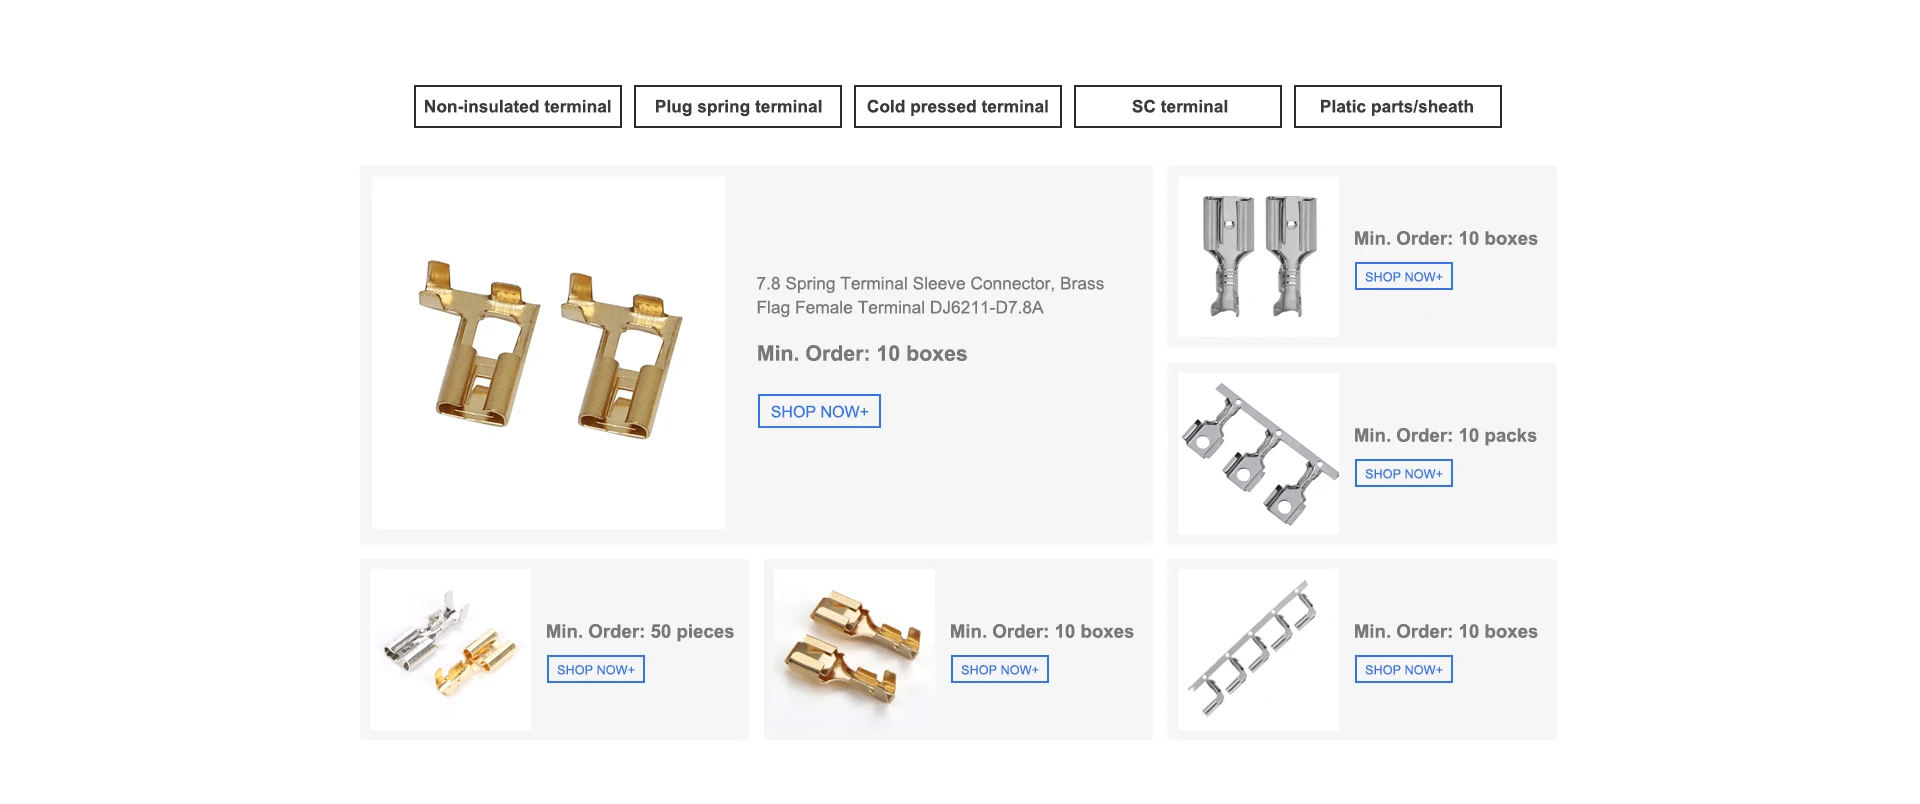Image resolution: width=1920 pixels, height=804 pixels.
Task: Click Min. Order: 10 packs text
Action: click(1445, 435)
